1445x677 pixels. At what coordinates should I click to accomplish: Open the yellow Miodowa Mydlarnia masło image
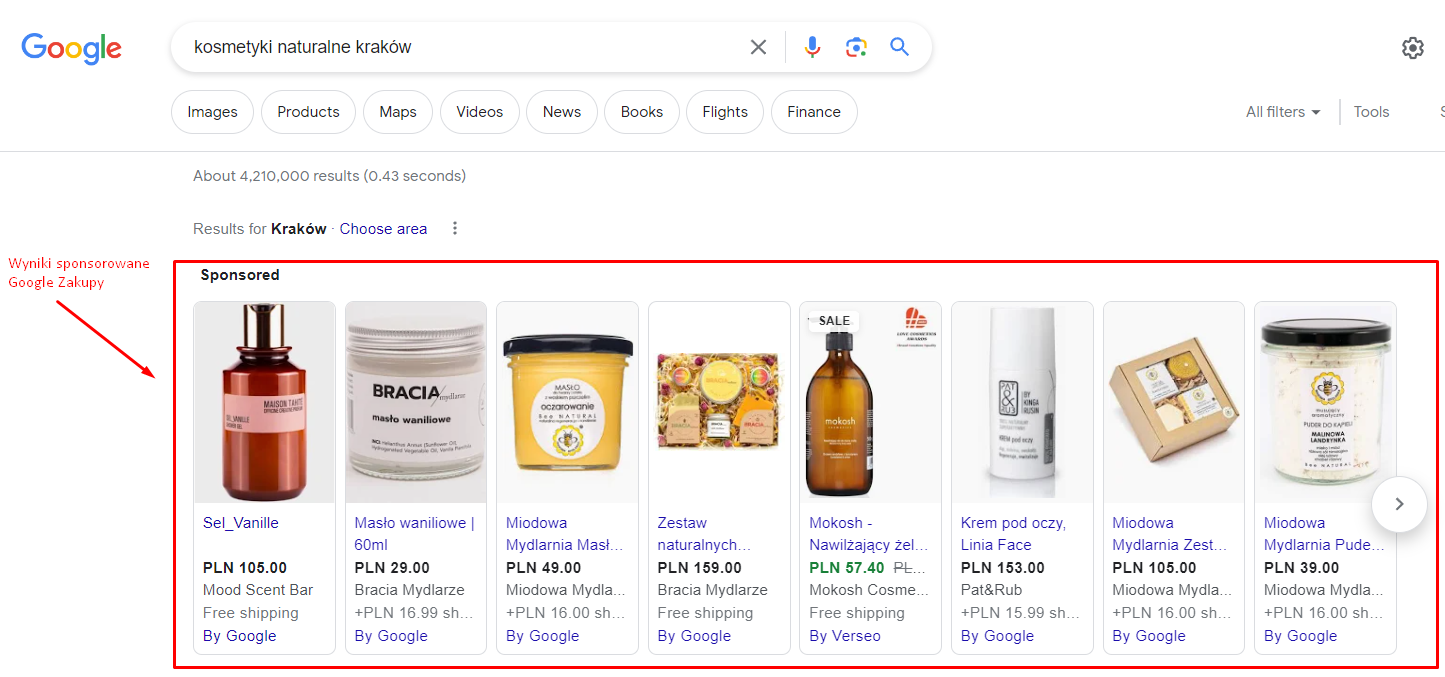(568, 402)
